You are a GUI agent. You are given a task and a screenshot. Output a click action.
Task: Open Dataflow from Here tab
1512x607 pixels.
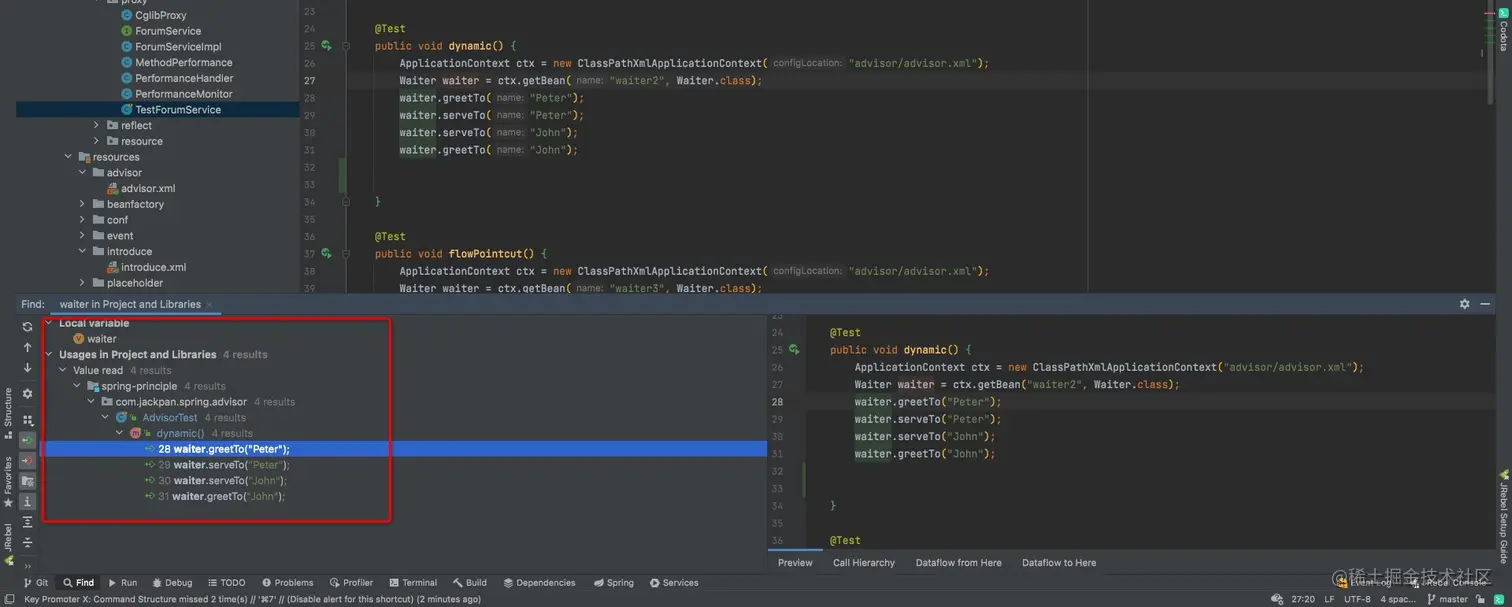coord(958,563)
